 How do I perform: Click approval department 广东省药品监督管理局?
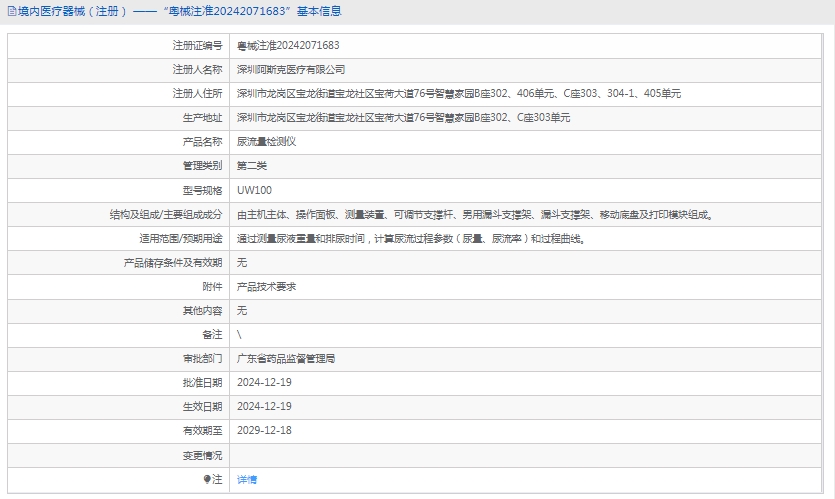click(285, 358)
